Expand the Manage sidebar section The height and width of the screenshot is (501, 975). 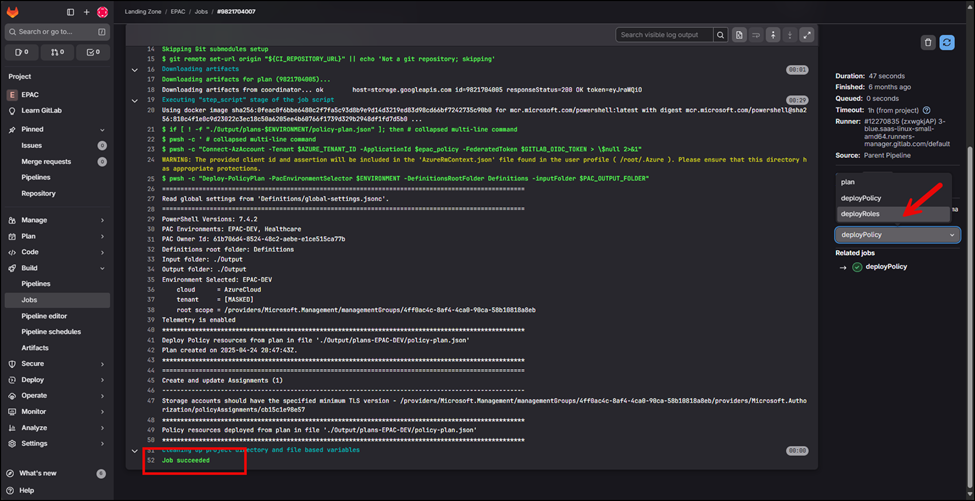57,220
